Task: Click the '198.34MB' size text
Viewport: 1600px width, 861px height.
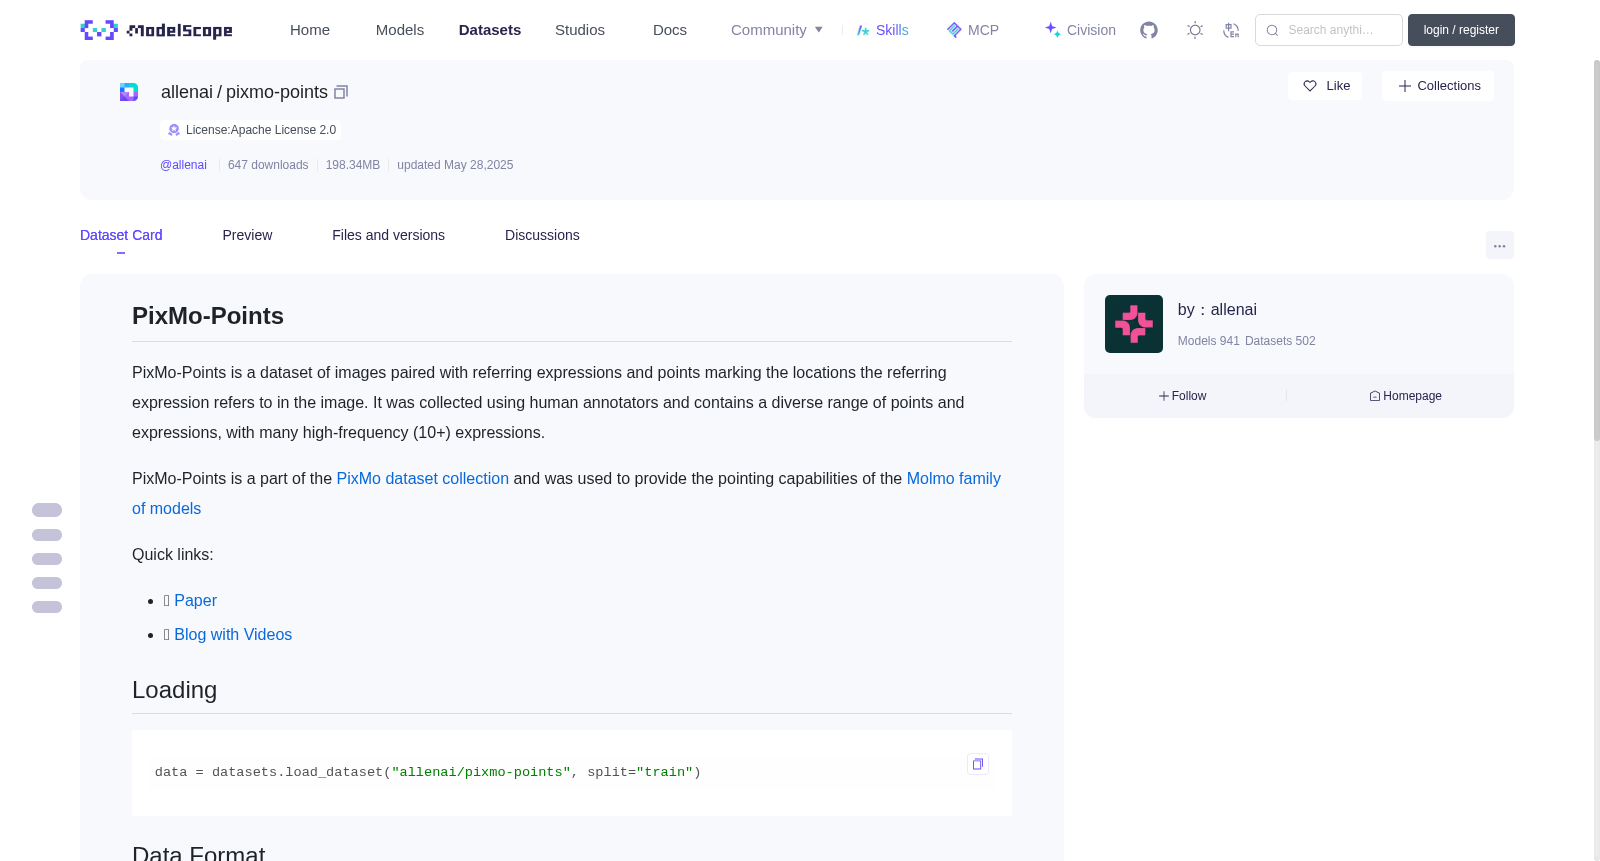Action: 353,165
